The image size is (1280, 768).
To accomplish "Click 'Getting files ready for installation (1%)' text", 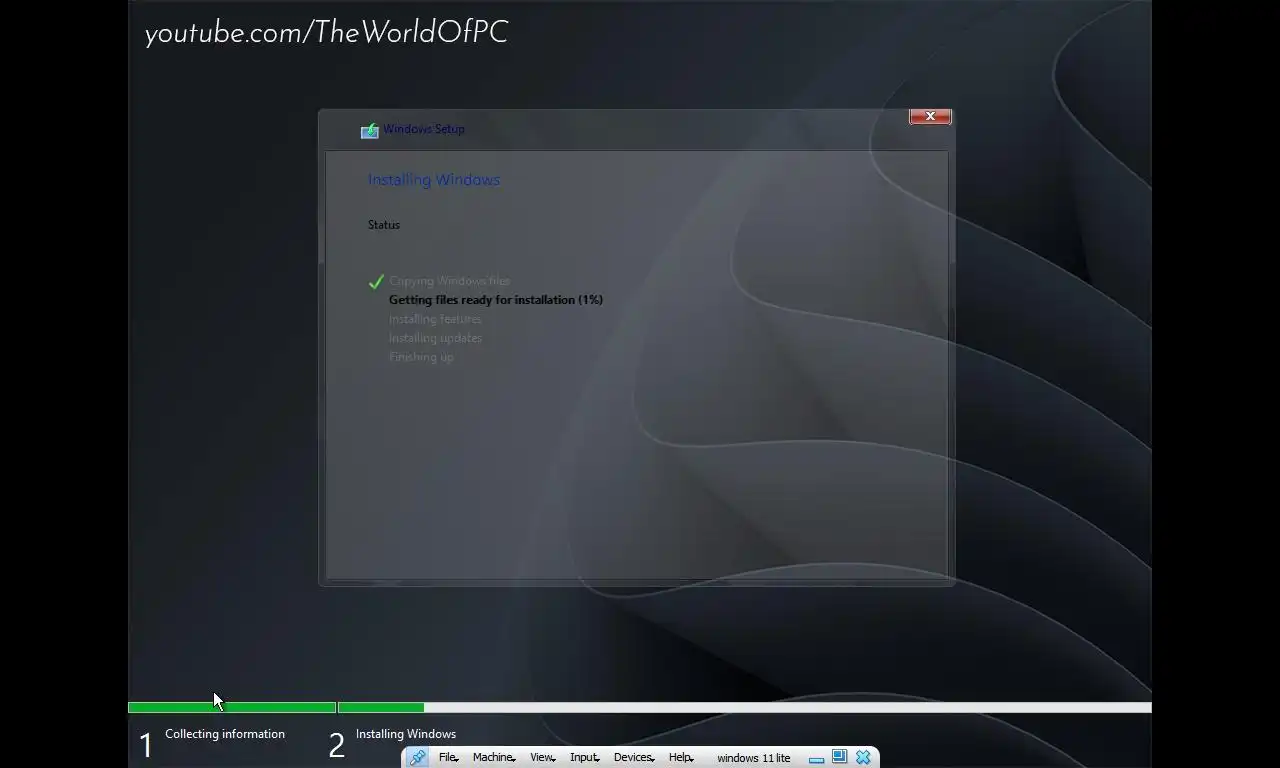I will 496,300.
